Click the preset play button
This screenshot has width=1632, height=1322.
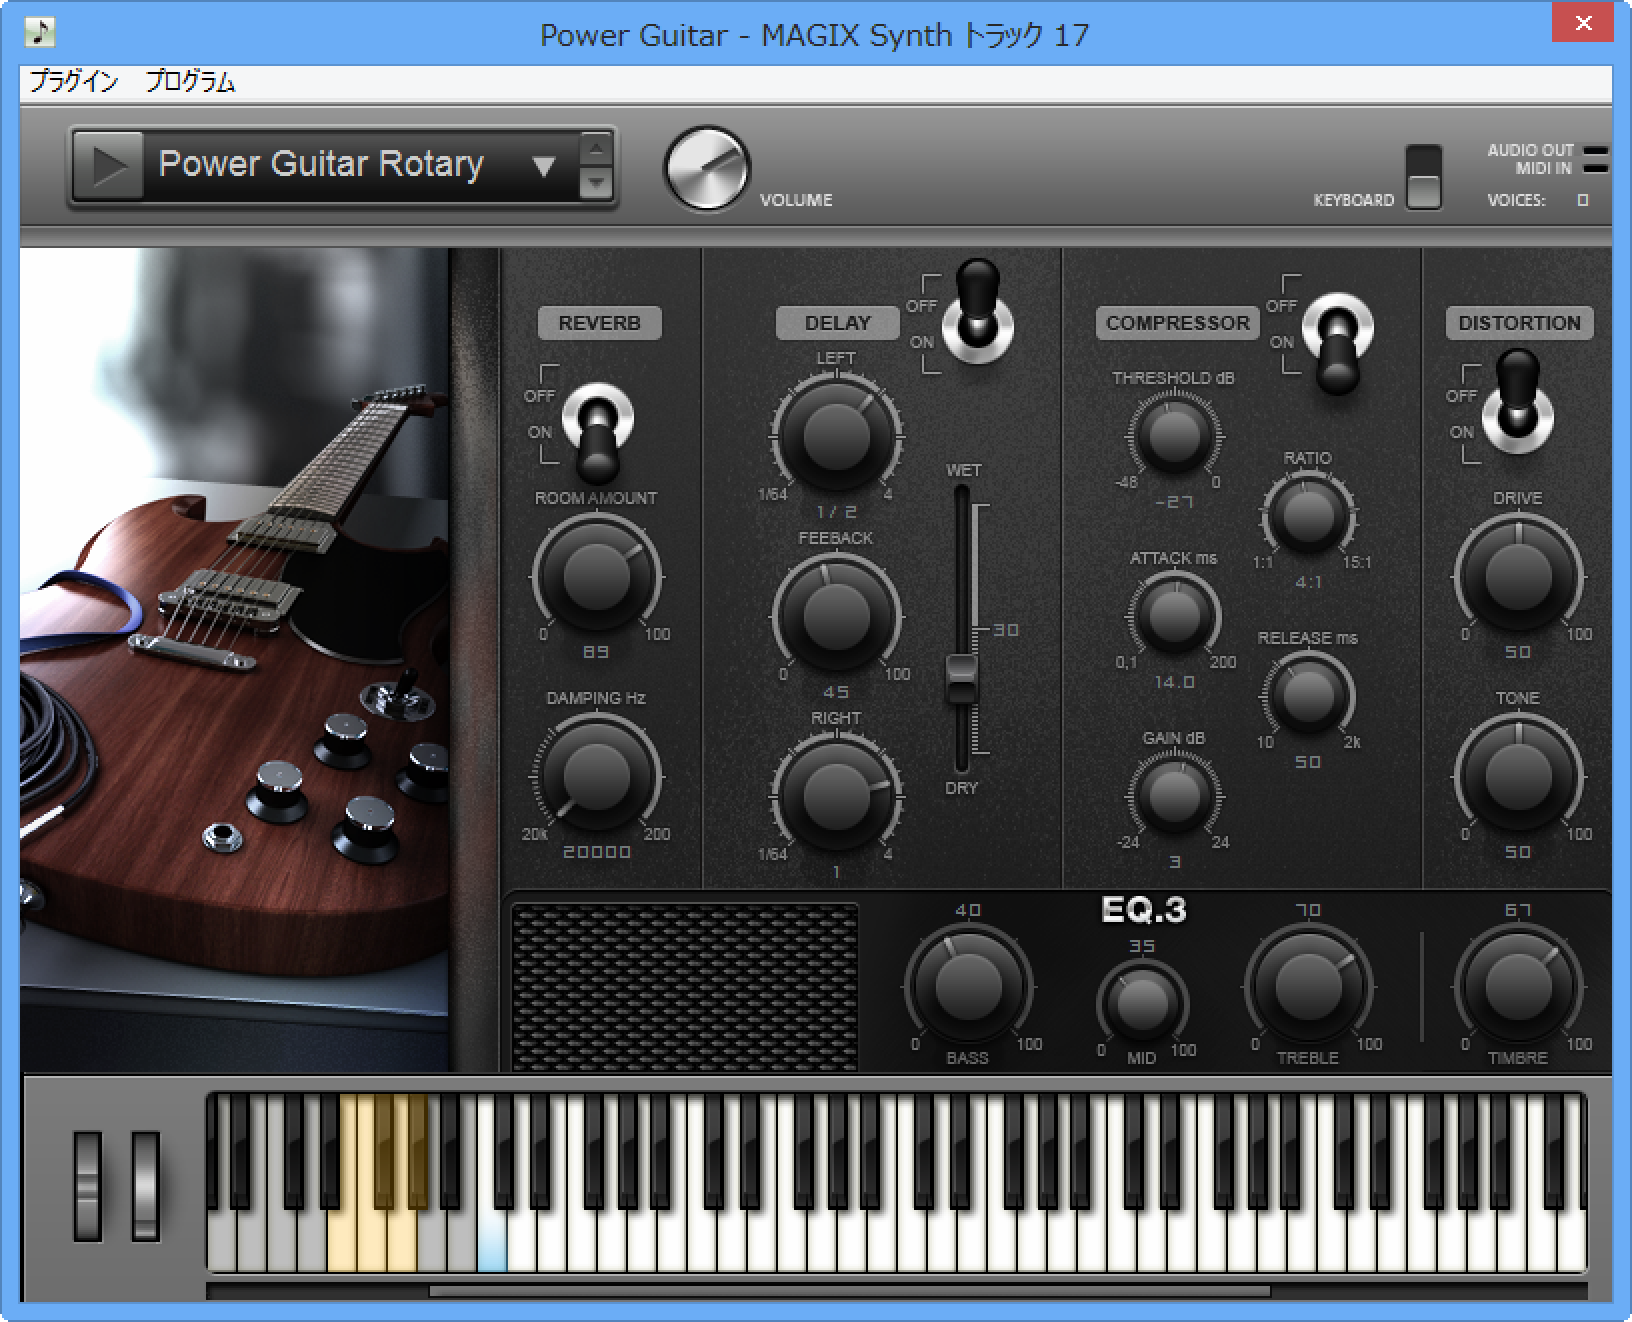(x=109, y=165)
